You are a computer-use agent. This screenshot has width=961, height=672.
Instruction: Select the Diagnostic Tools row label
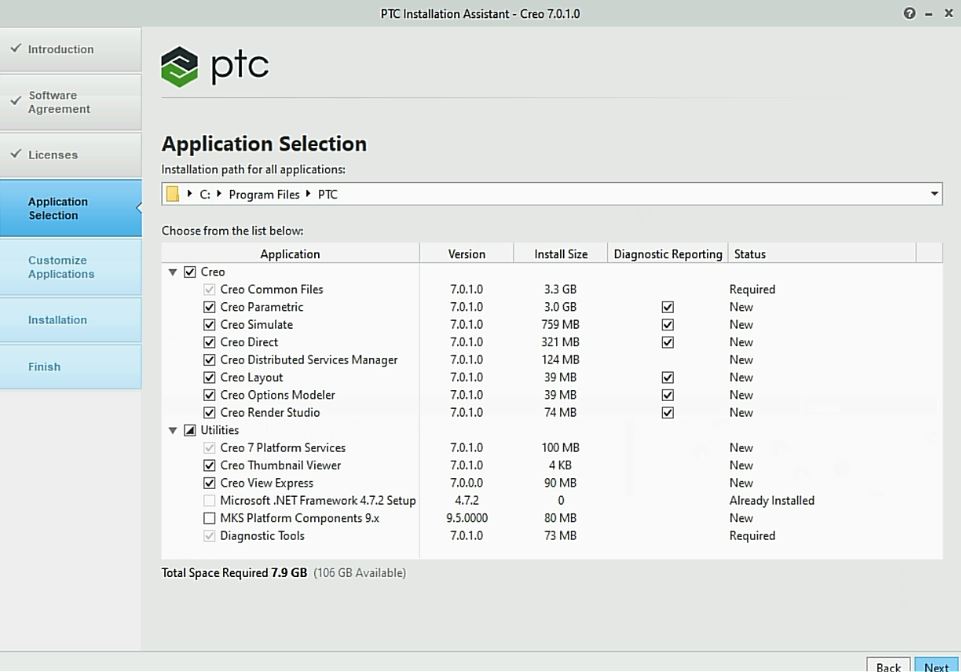pyautogui.click(x=262, y=536)
